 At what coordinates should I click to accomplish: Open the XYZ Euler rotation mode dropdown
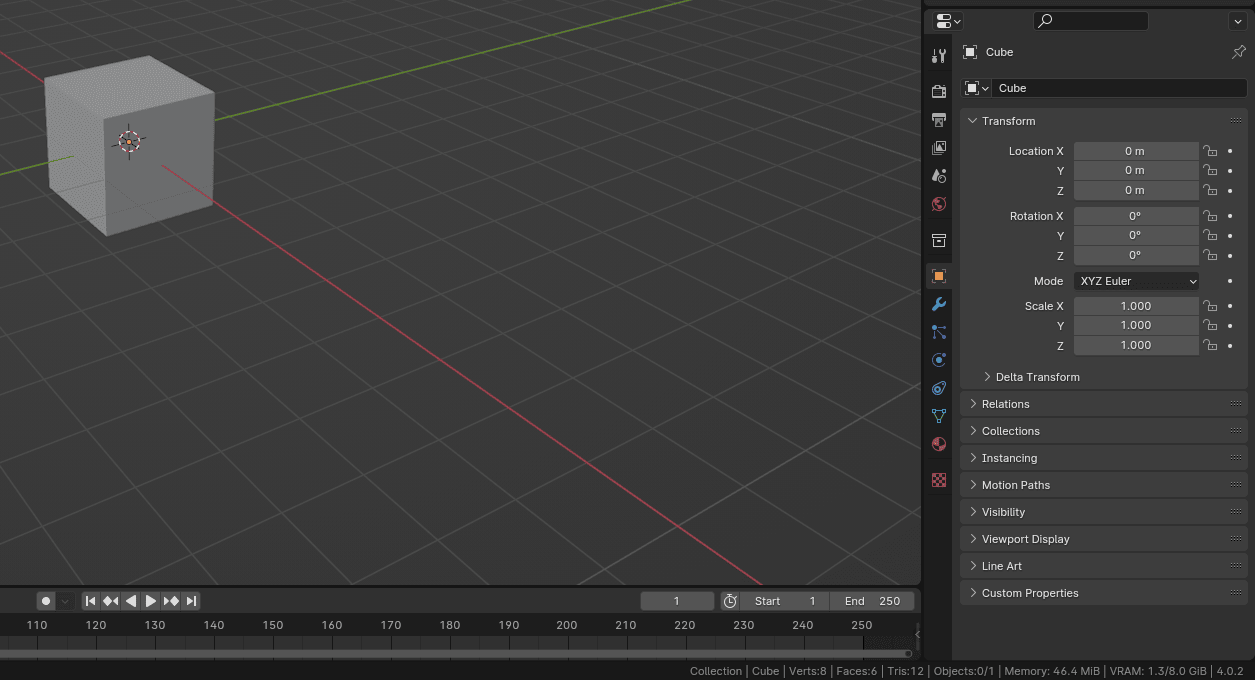tap(1136, 281)
